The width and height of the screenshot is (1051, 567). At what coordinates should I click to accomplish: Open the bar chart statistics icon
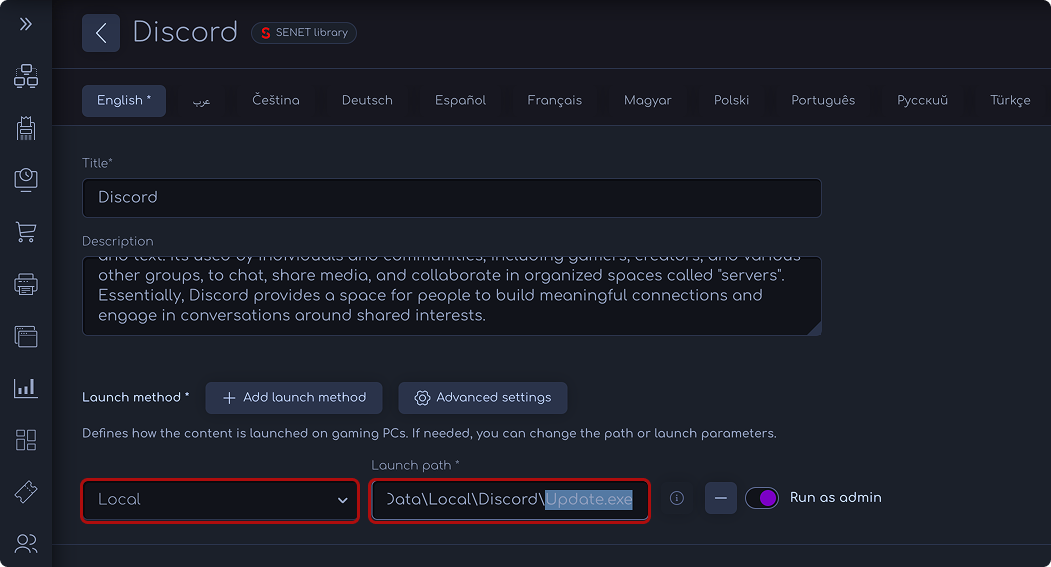[26, 388]
